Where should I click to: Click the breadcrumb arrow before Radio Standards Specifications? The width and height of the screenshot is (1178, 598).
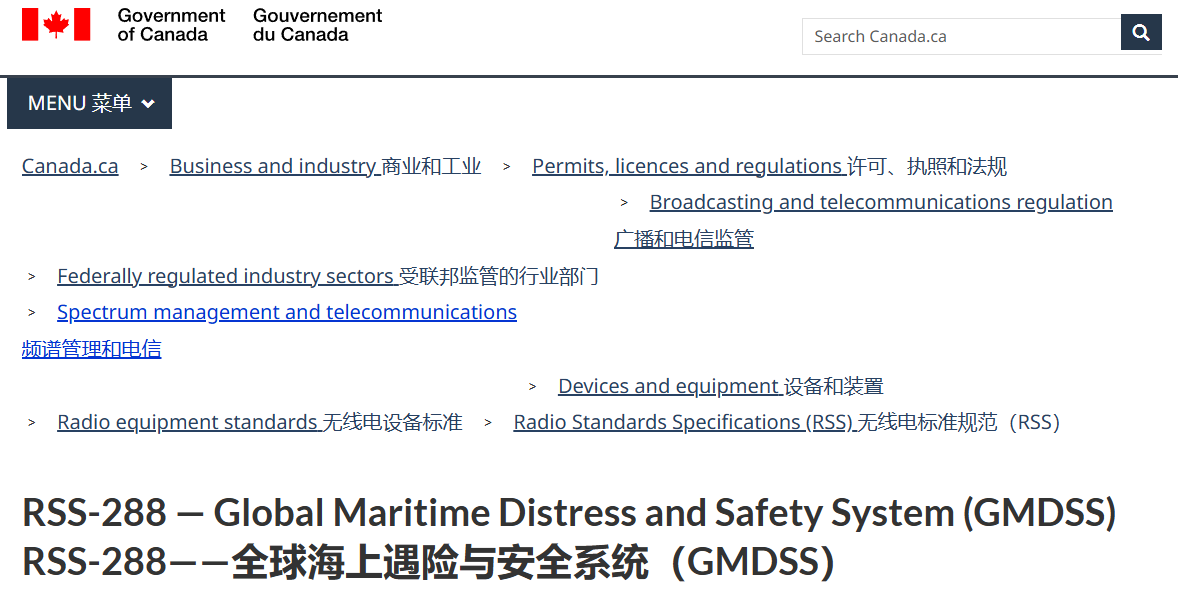point(488,423)
